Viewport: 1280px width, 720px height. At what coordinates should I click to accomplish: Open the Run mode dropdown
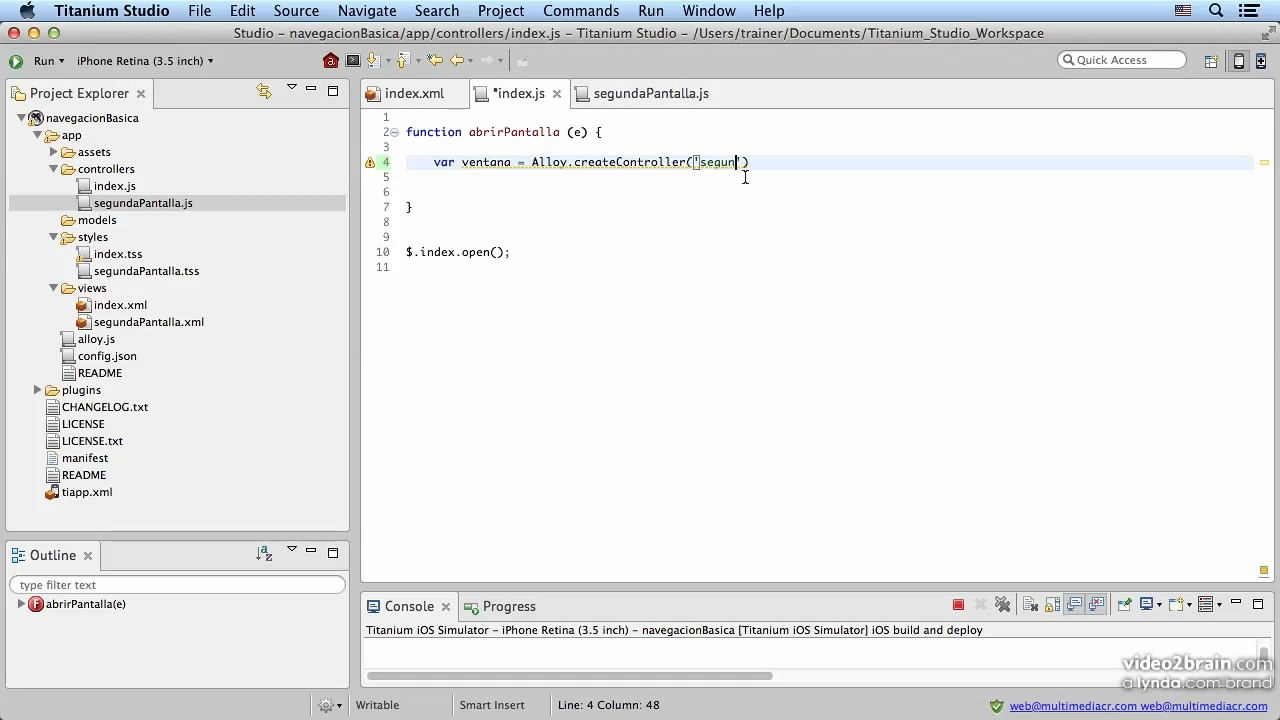(x=49, y=61)
